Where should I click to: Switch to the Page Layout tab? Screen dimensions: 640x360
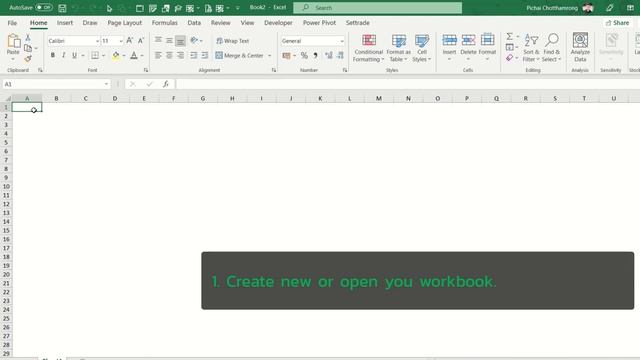124,23
